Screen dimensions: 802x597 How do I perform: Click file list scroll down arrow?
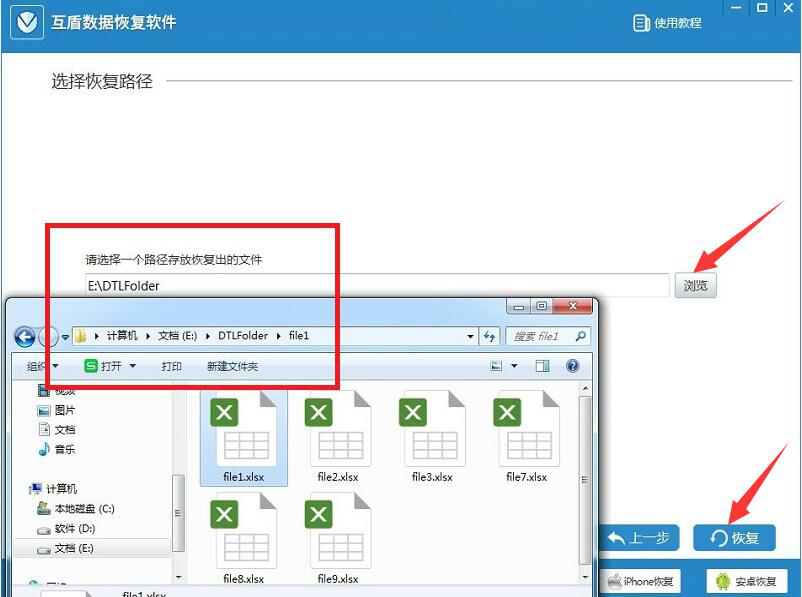(x=585, y=577)
